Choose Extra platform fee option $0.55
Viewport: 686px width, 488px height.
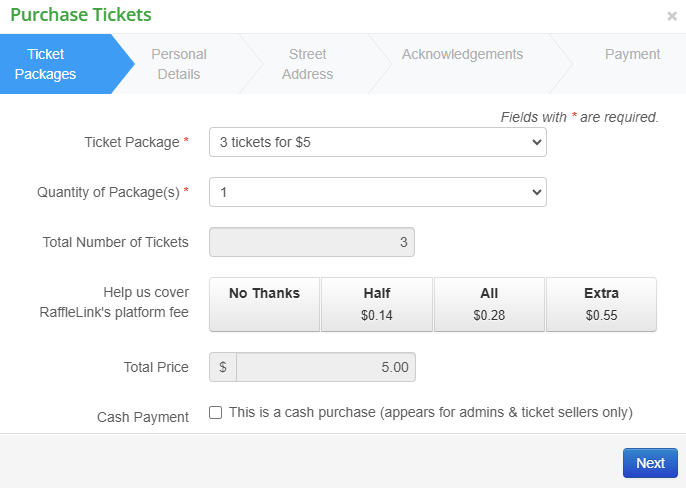tap(601, 304)
